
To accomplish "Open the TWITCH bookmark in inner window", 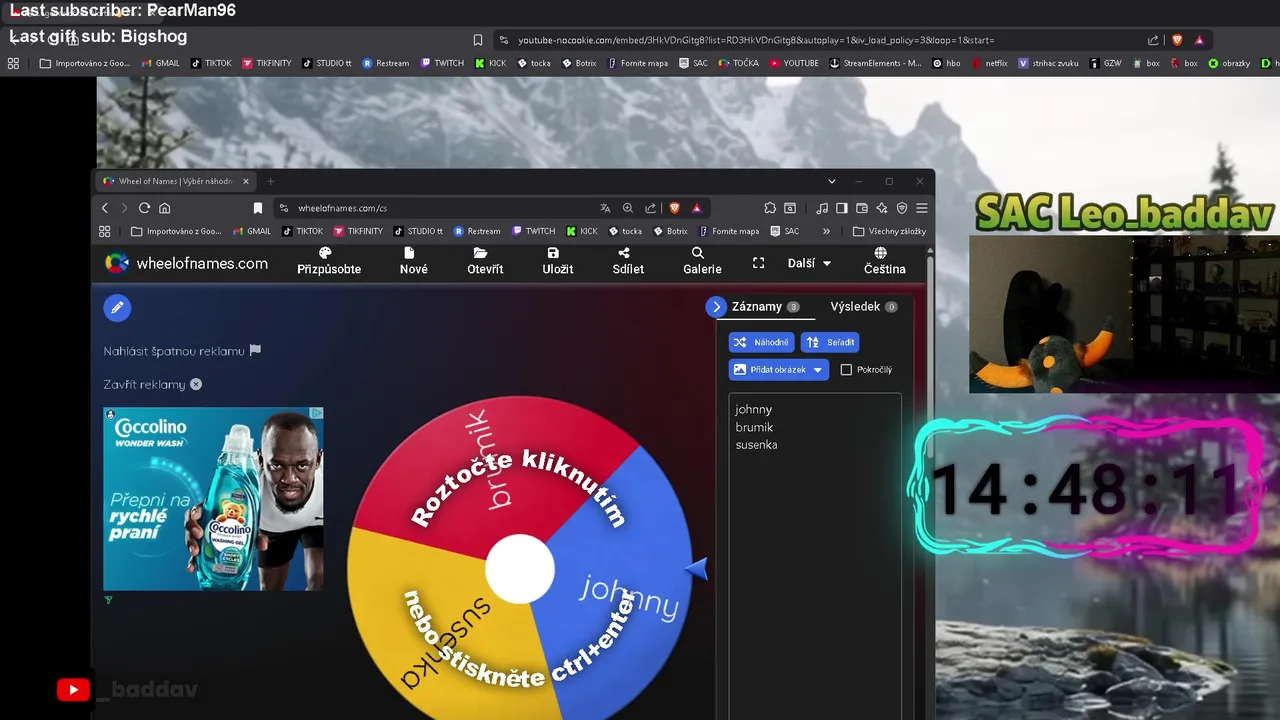I will (x=532, y=231).
